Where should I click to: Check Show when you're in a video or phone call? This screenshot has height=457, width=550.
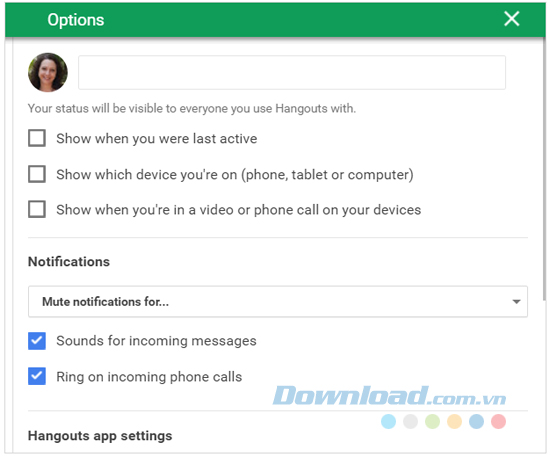[x=37, y=209]
